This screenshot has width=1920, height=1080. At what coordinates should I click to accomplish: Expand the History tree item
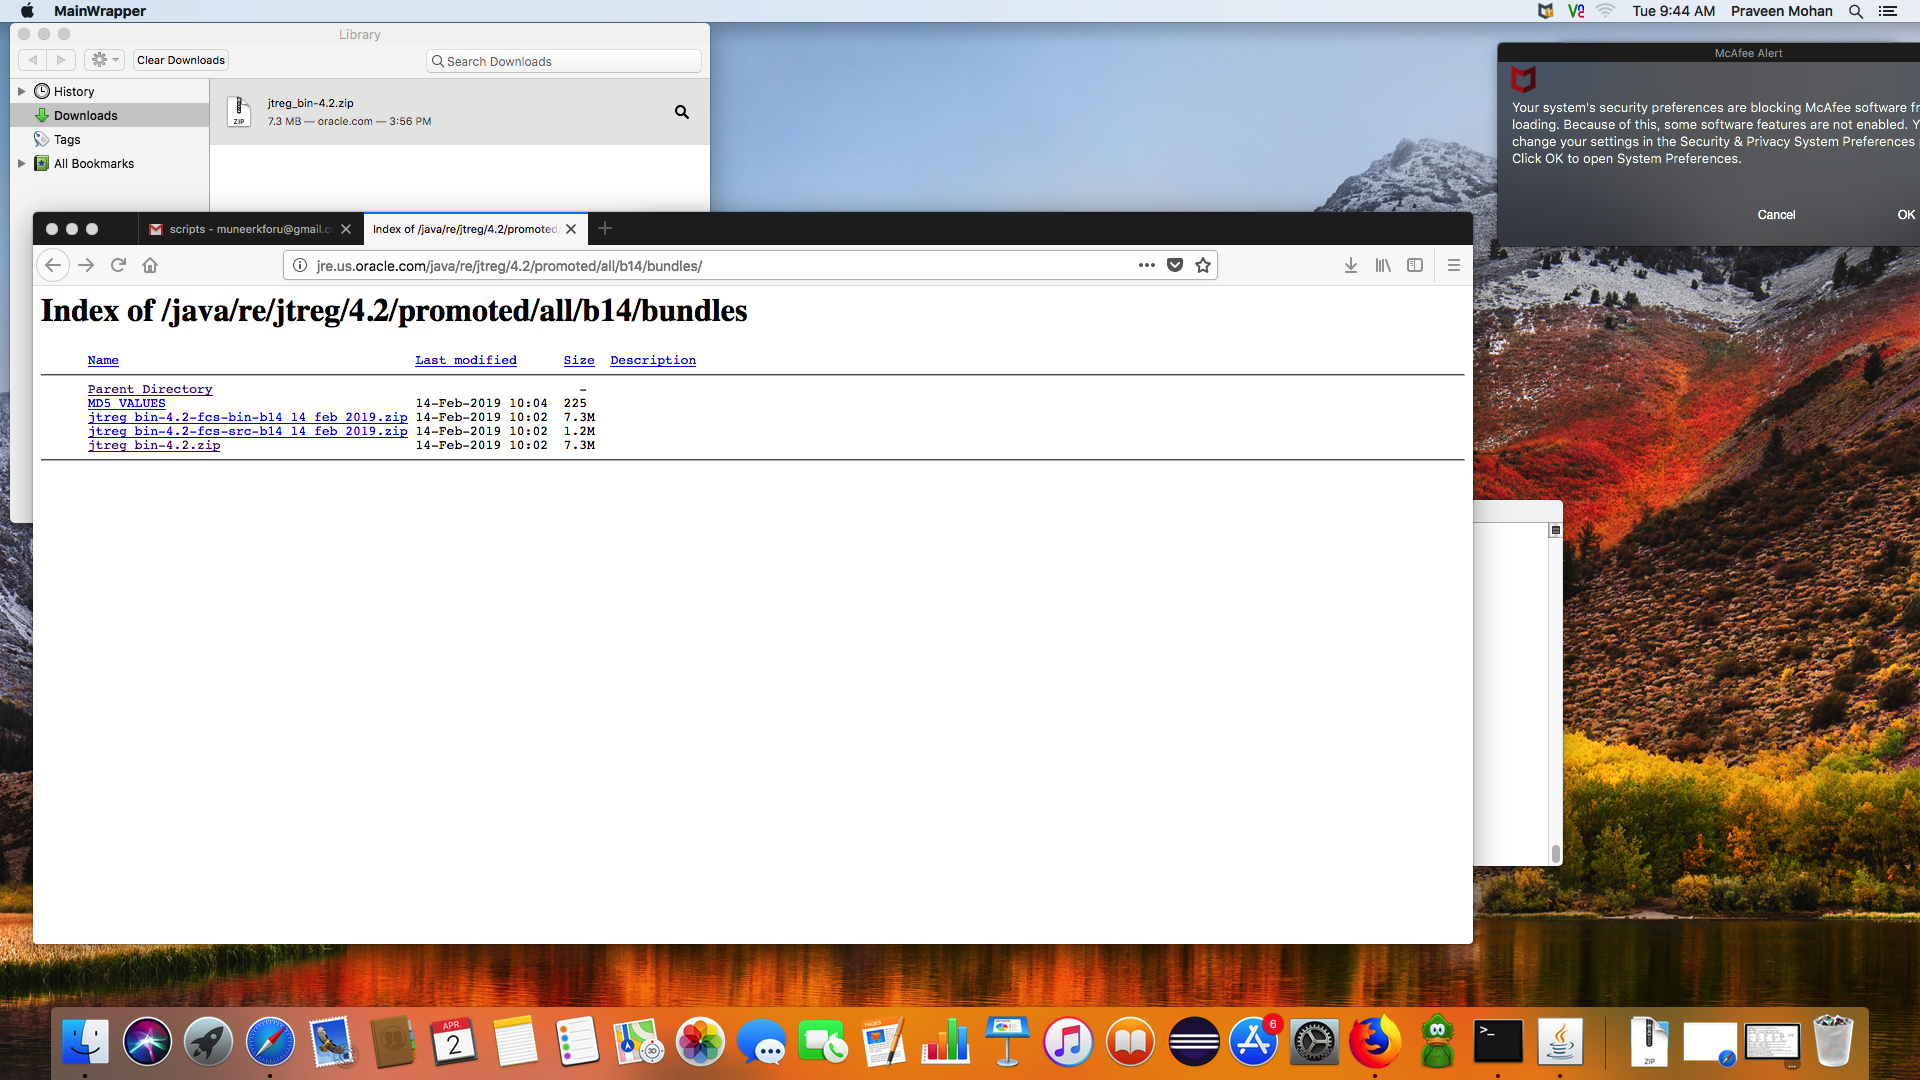pyautogui.click(x=21, y=91)
